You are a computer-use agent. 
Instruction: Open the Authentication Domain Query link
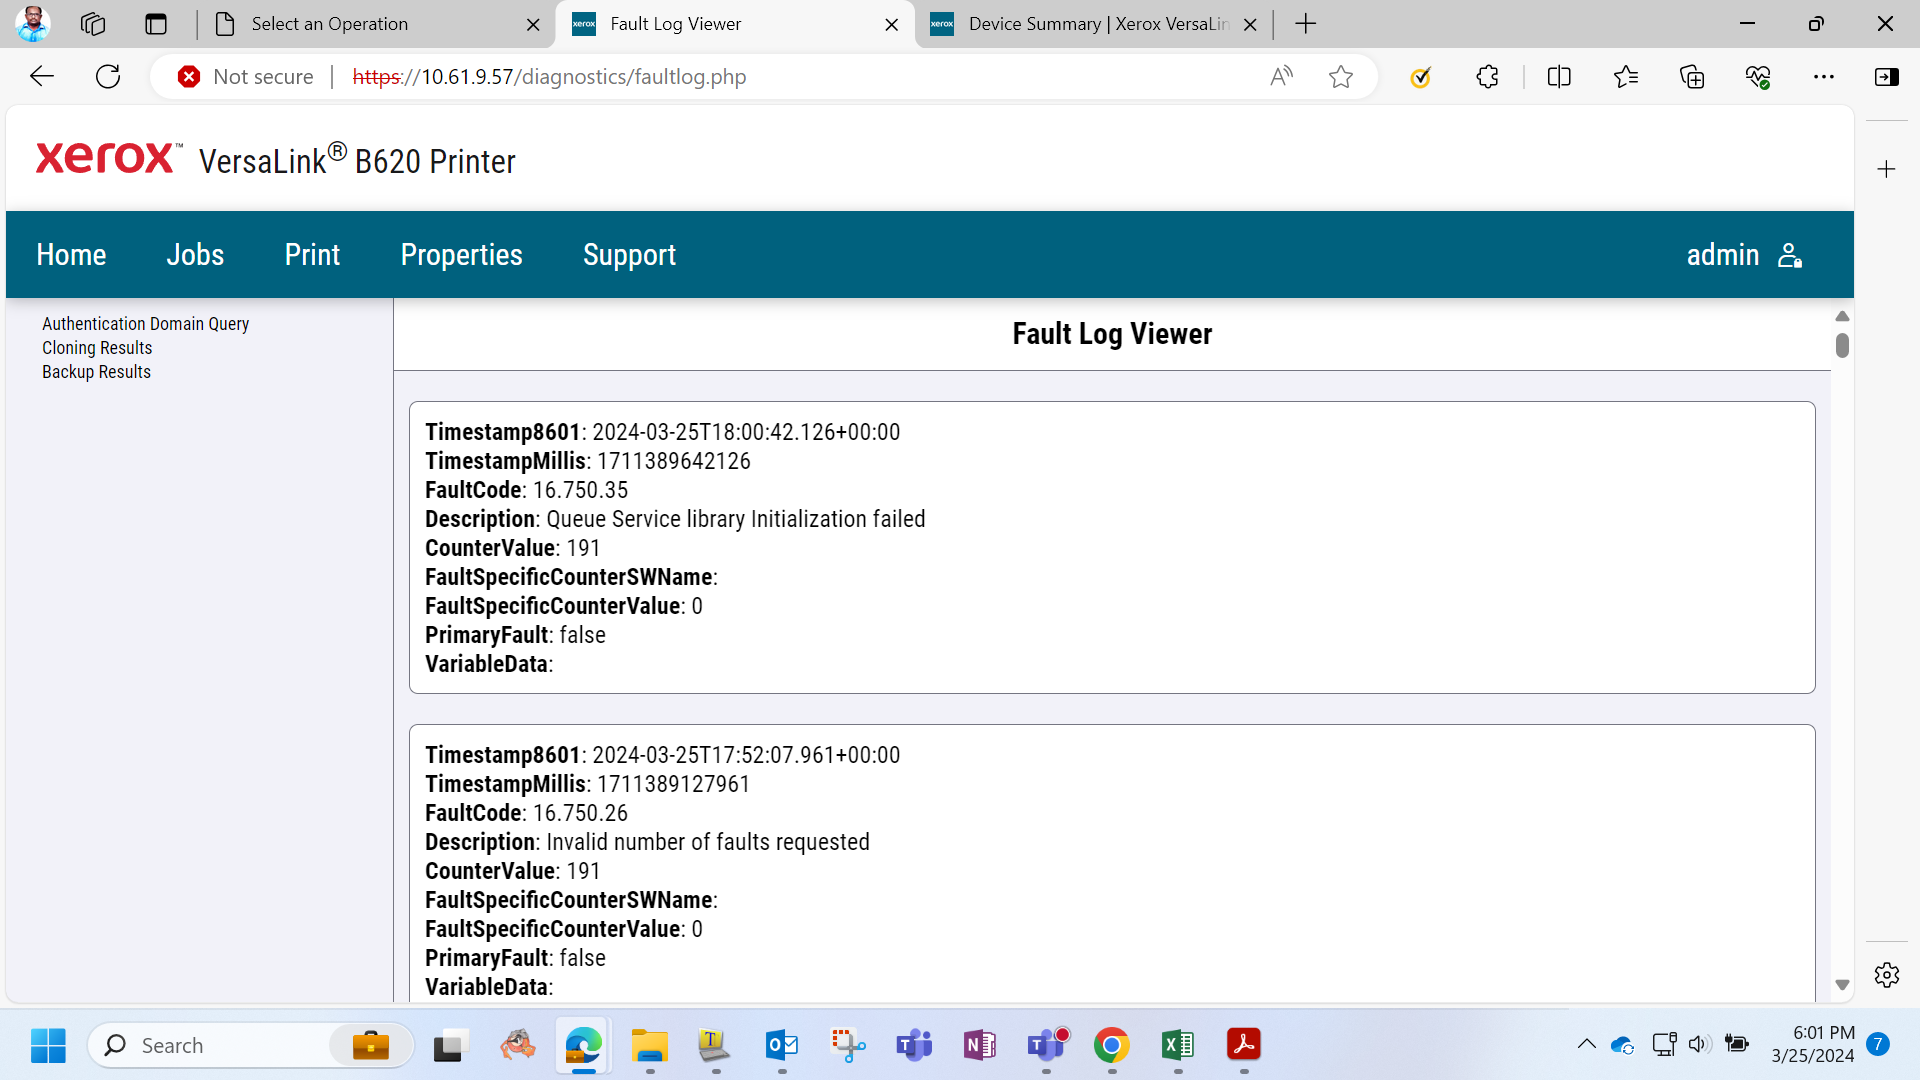[145, 324]
